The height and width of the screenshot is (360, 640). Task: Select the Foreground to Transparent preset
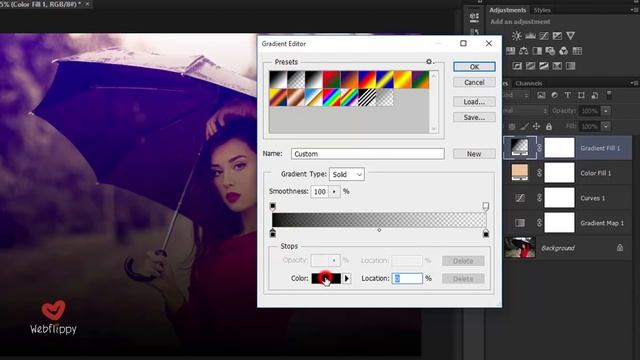[x=296, y=80]
